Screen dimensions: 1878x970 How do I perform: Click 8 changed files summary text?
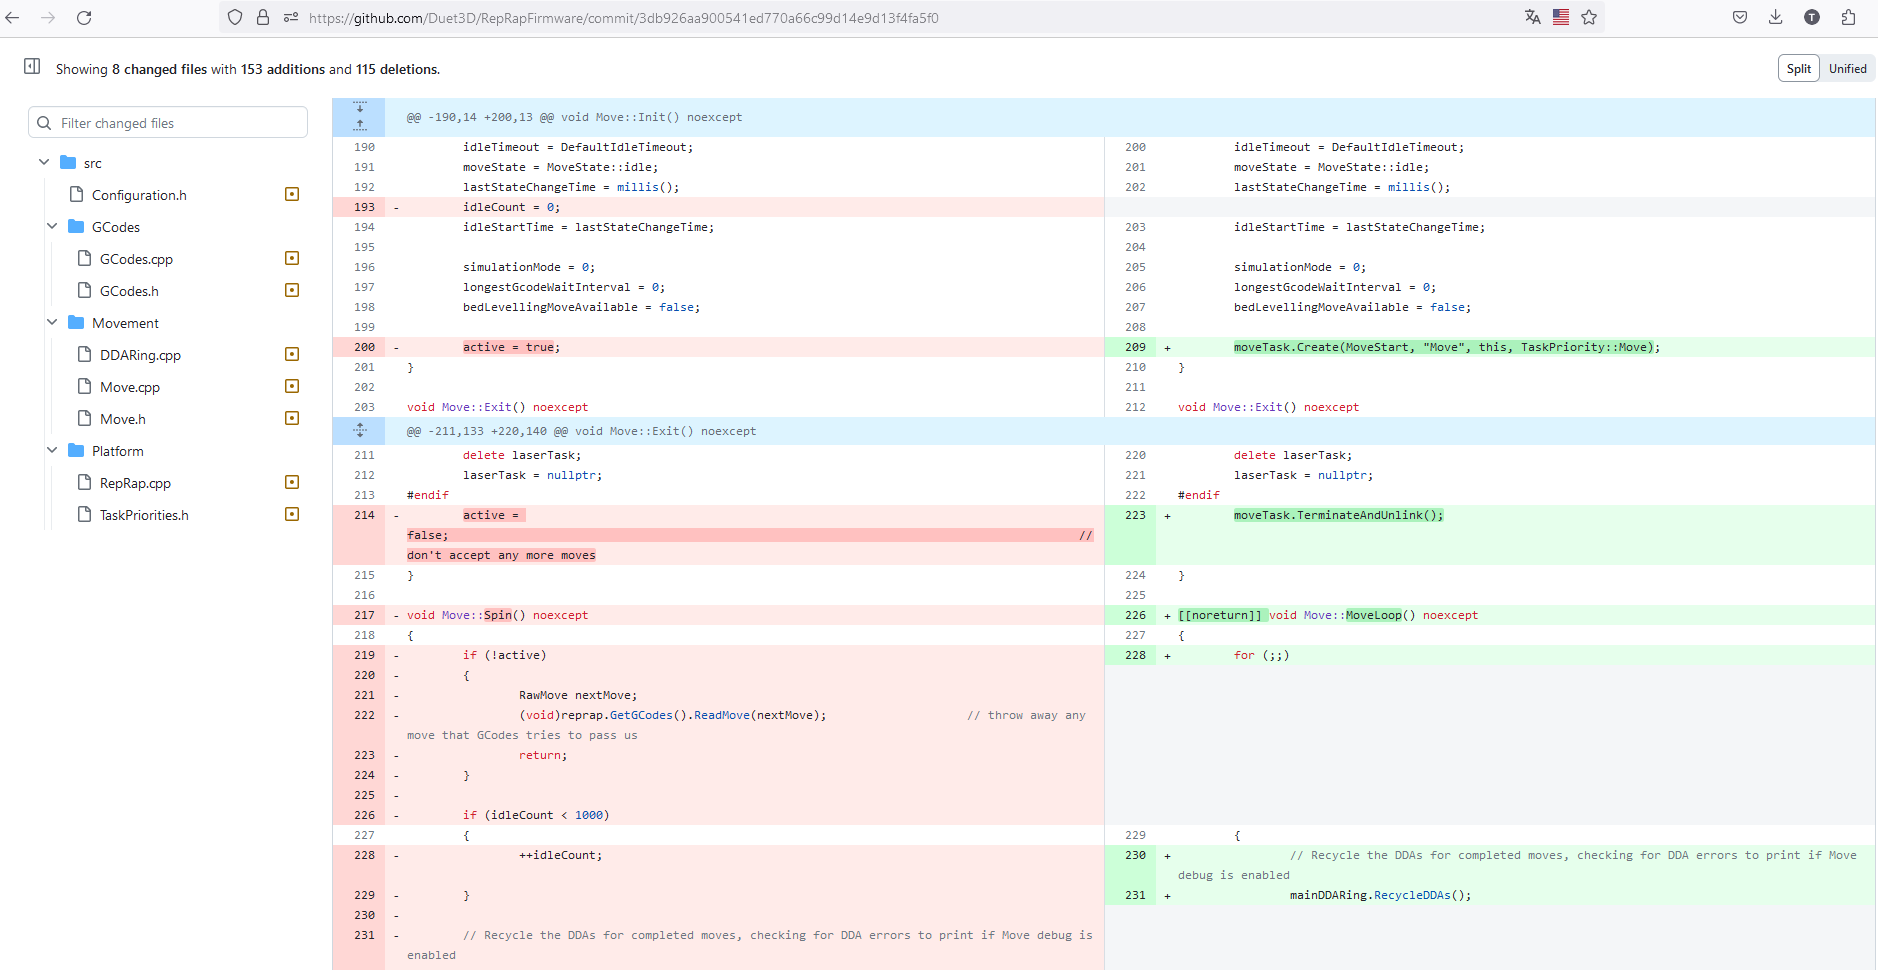pos(159,69)
